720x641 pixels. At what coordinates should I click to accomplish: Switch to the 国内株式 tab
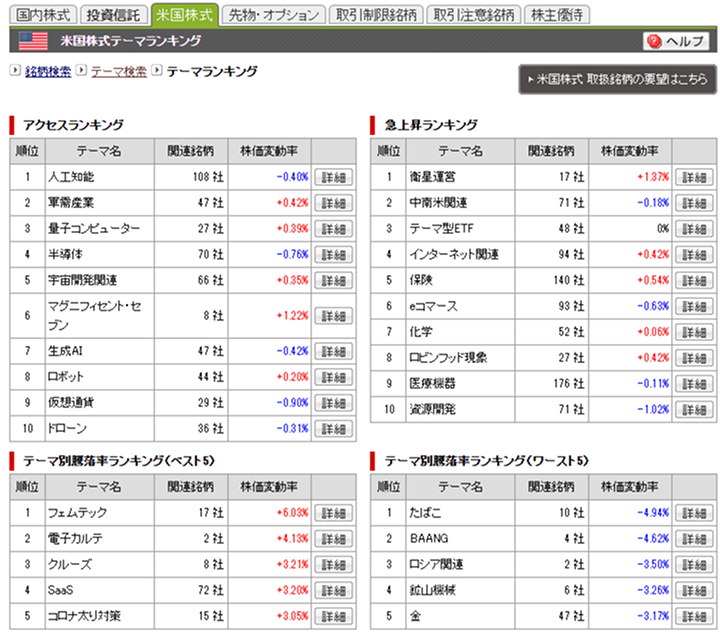(43, 15)
